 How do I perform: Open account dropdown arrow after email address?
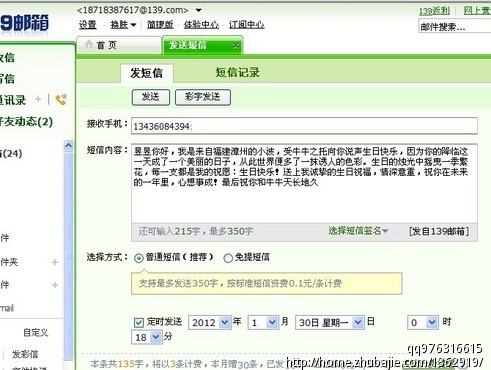click(x=198, y=10)
